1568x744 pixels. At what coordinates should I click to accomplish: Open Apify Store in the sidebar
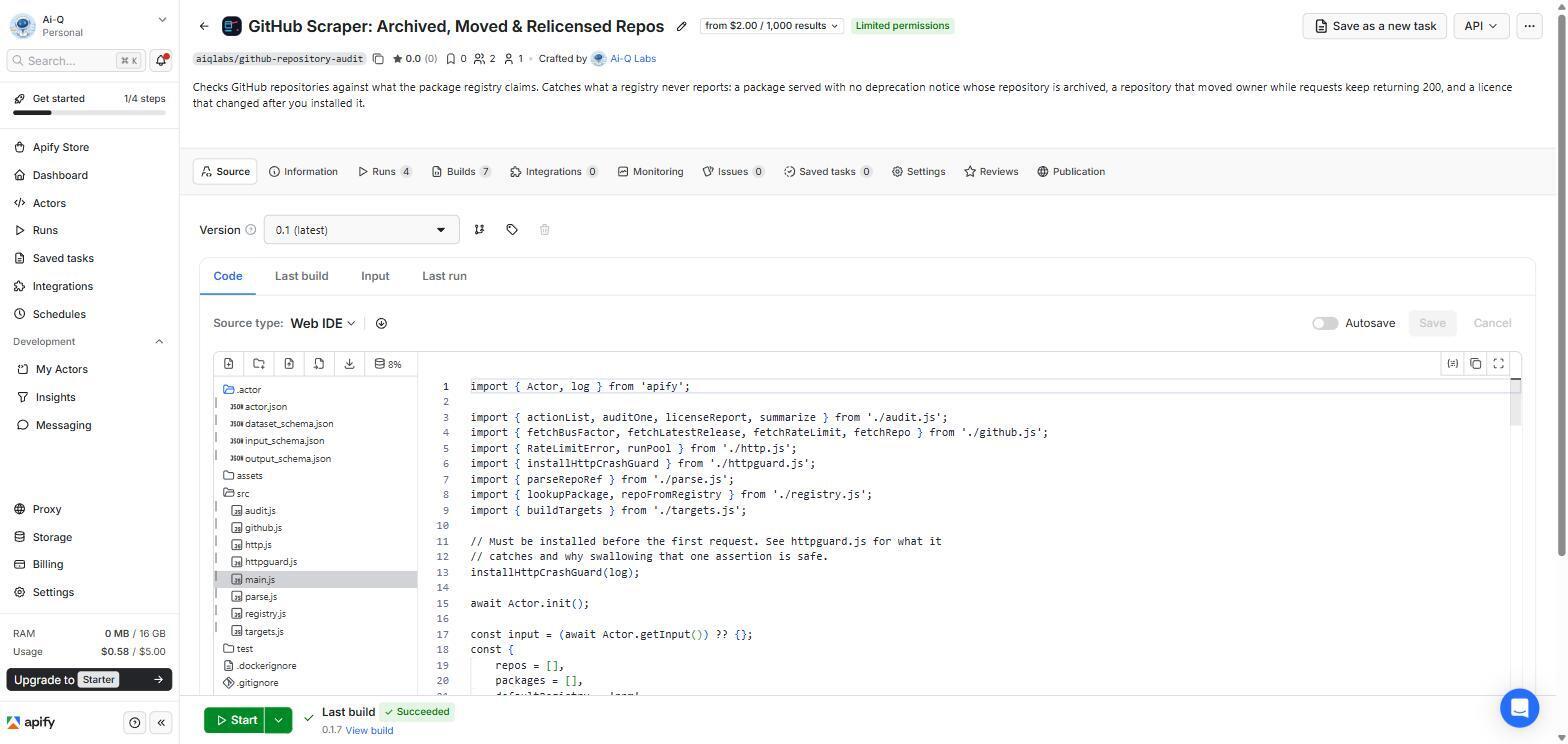coord(61,147)
